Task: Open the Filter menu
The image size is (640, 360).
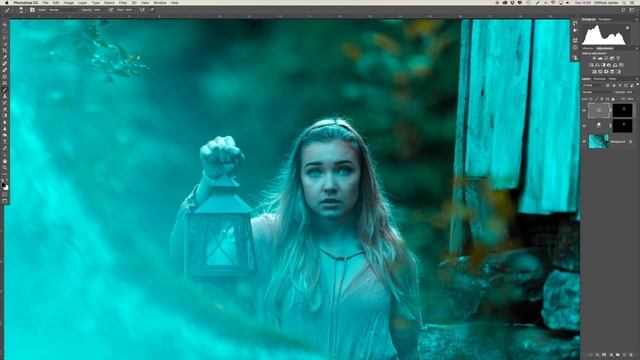Action: point(123,2)
